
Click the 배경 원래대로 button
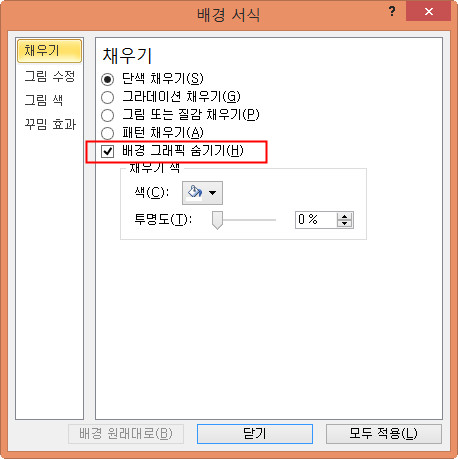(126, 434)
